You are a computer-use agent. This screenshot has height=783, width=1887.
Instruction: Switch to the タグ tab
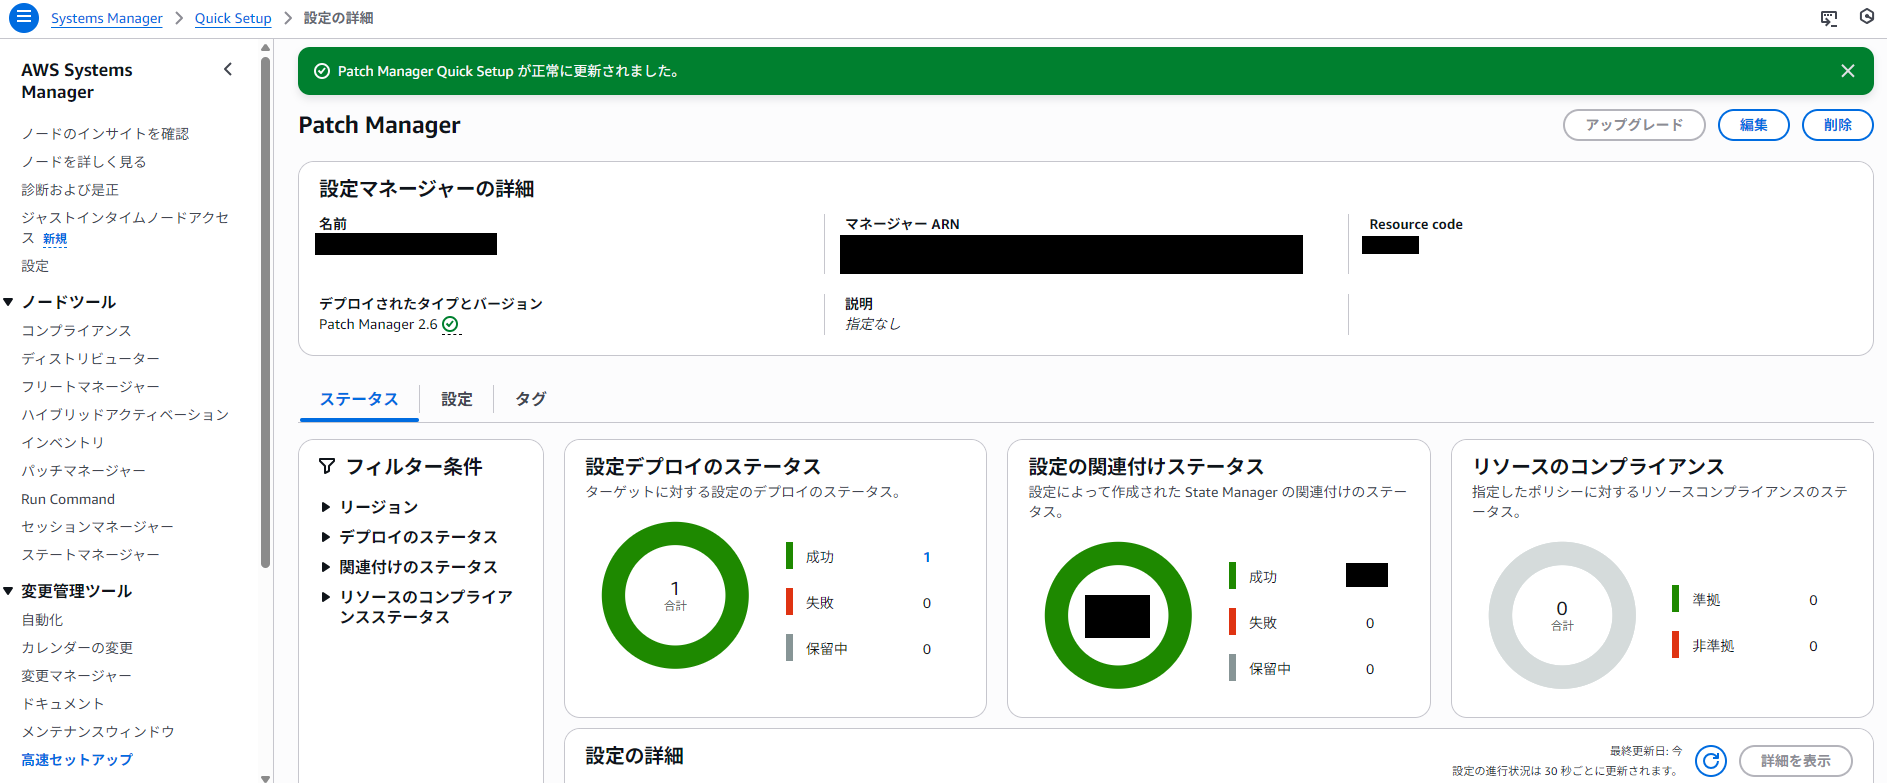point(530,399)
